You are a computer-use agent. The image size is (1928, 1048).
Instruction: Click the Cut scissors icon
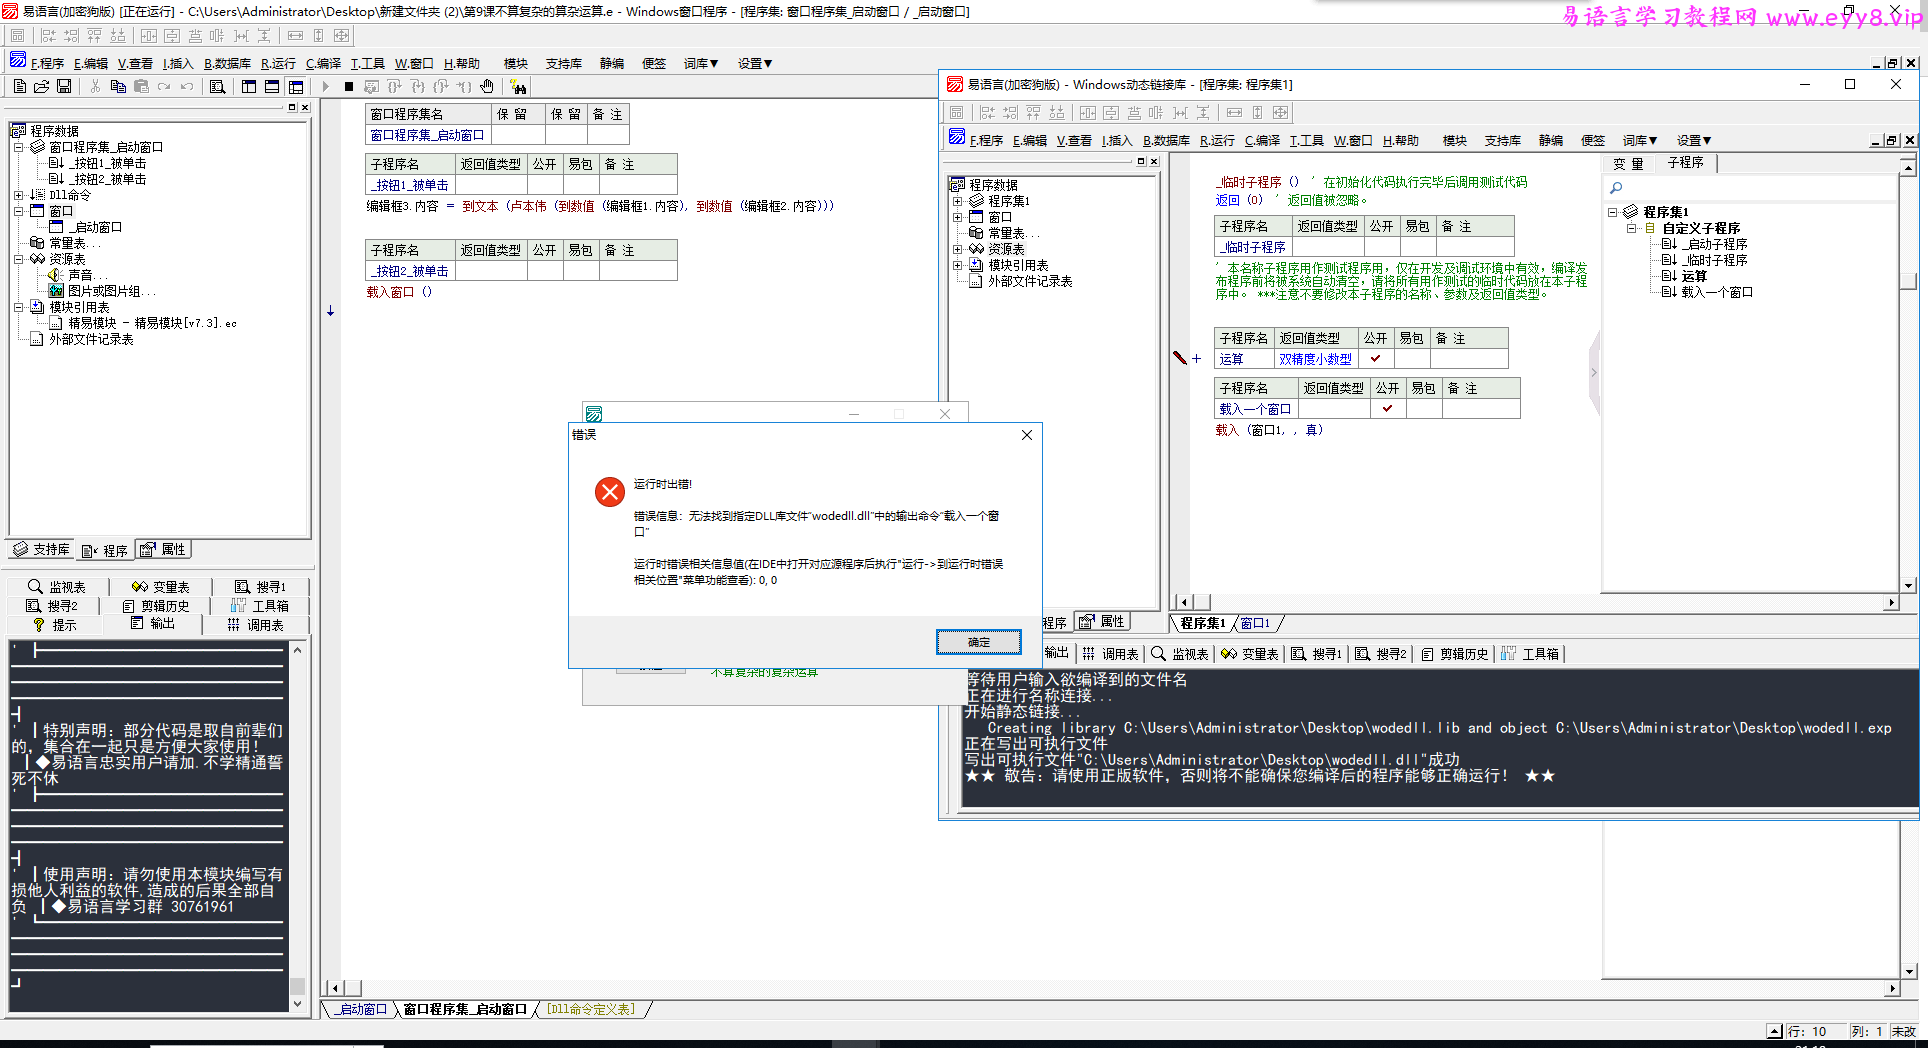95,87
